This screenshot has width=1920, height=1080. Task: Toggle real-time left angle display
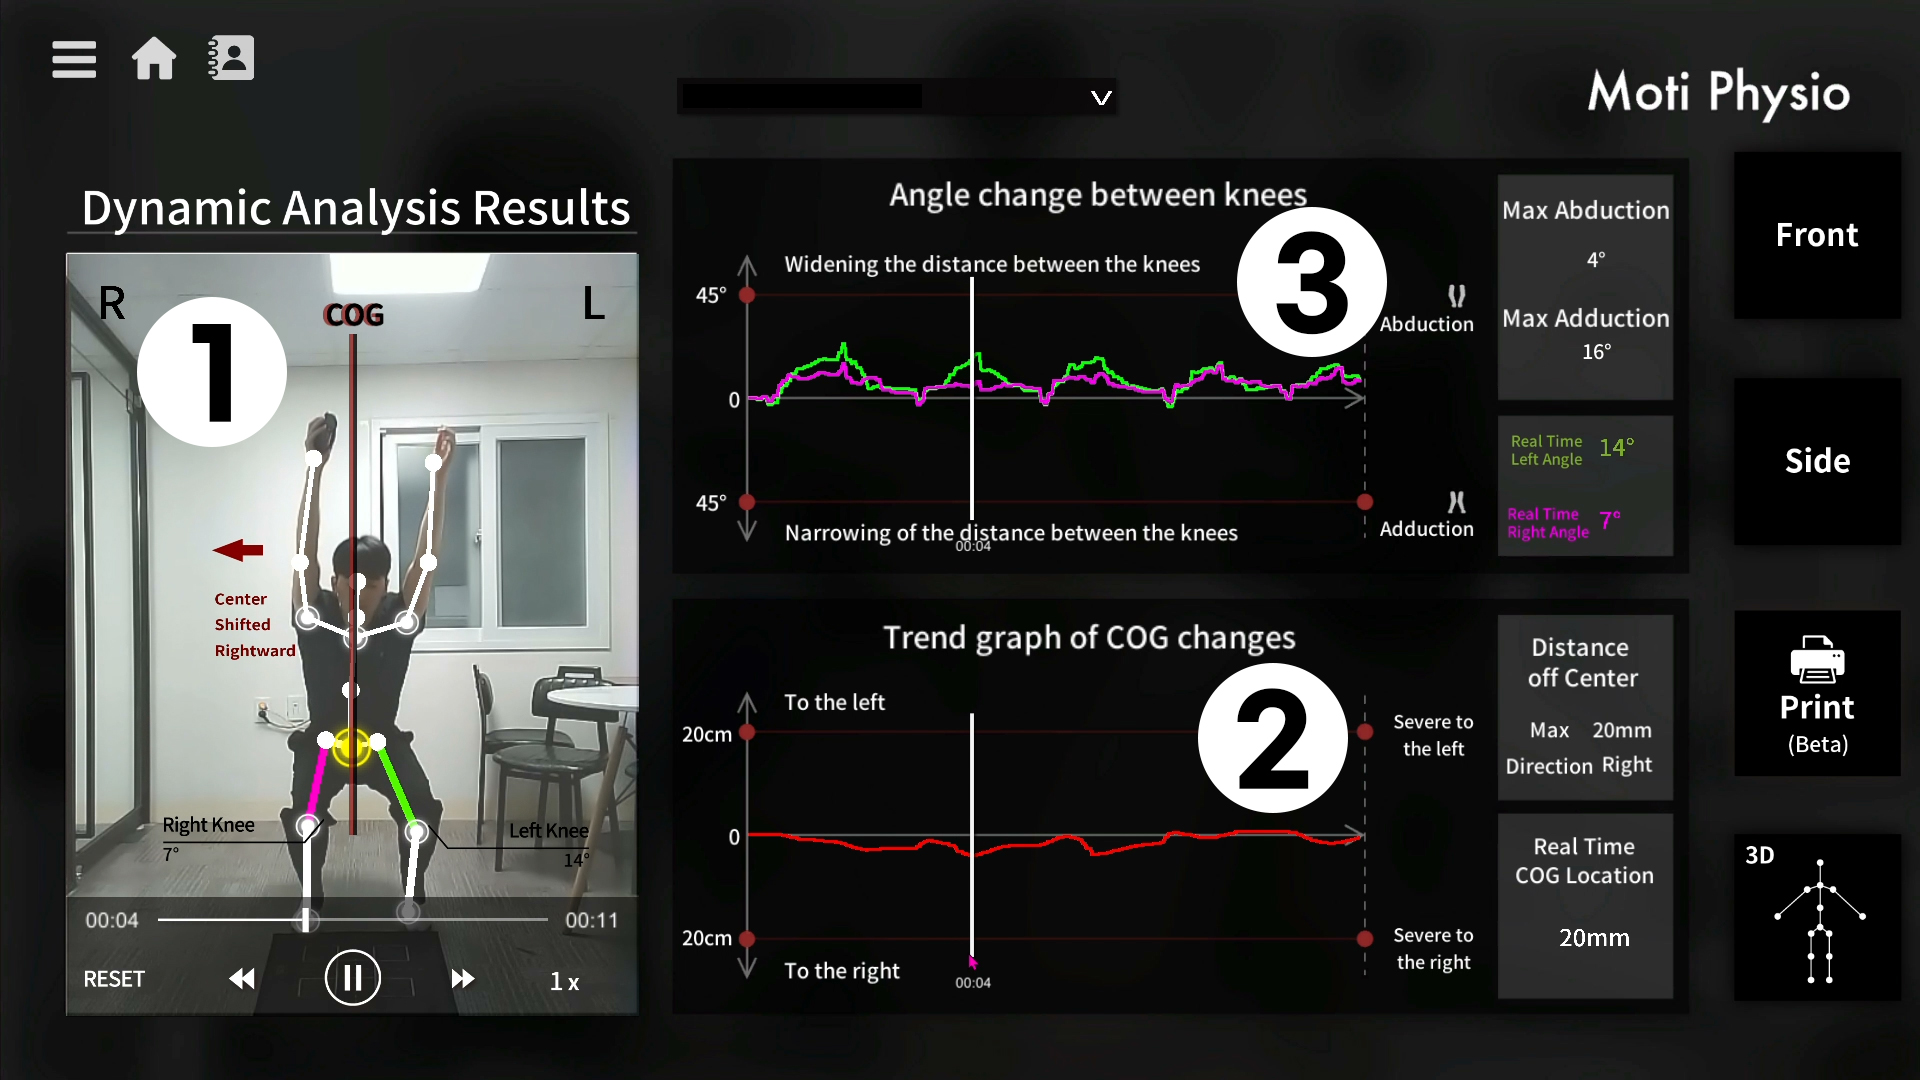(x=1576, y=448)
